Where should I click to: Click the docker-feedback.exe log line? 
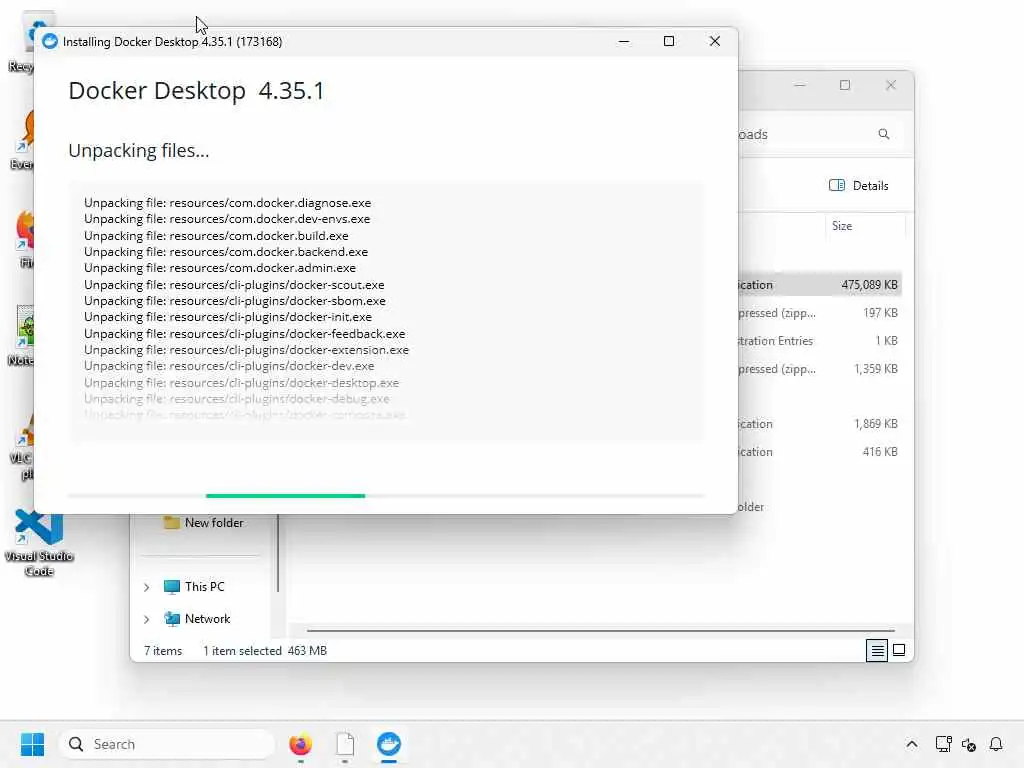[x=244, y=334]
